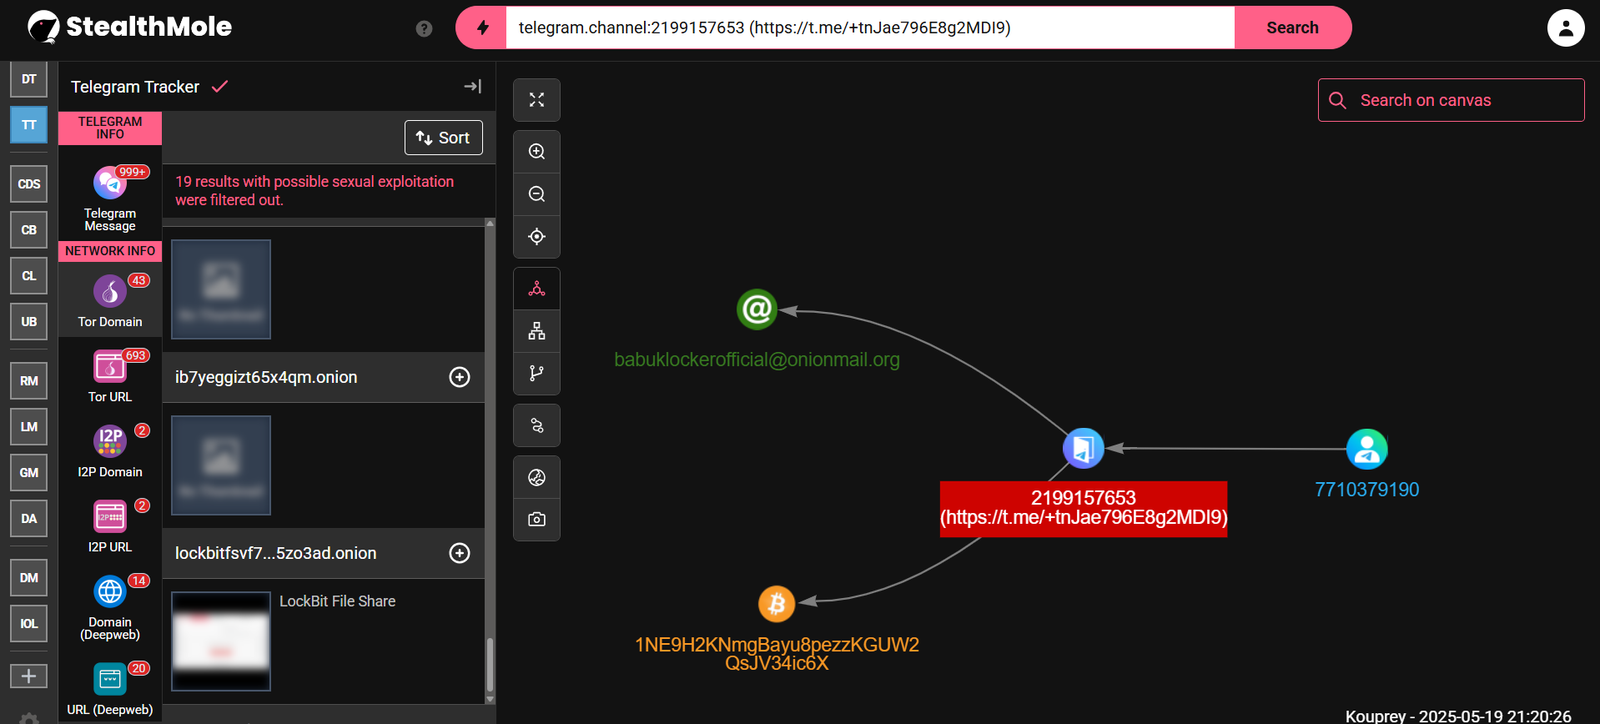Click the Telegram Tracker verified checkmark
This screenshot has width=1600, height=724.
click(220, 87)
